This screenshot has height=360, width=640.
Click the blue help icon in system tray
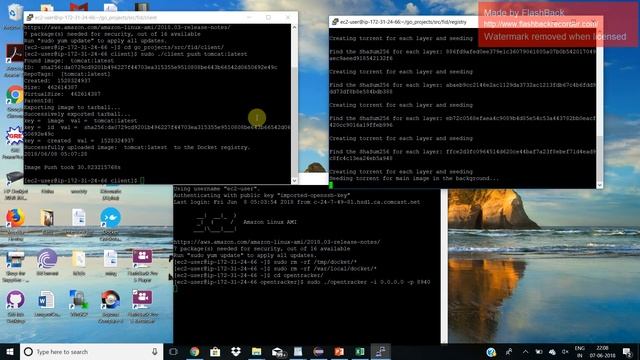tap(491, 351)
